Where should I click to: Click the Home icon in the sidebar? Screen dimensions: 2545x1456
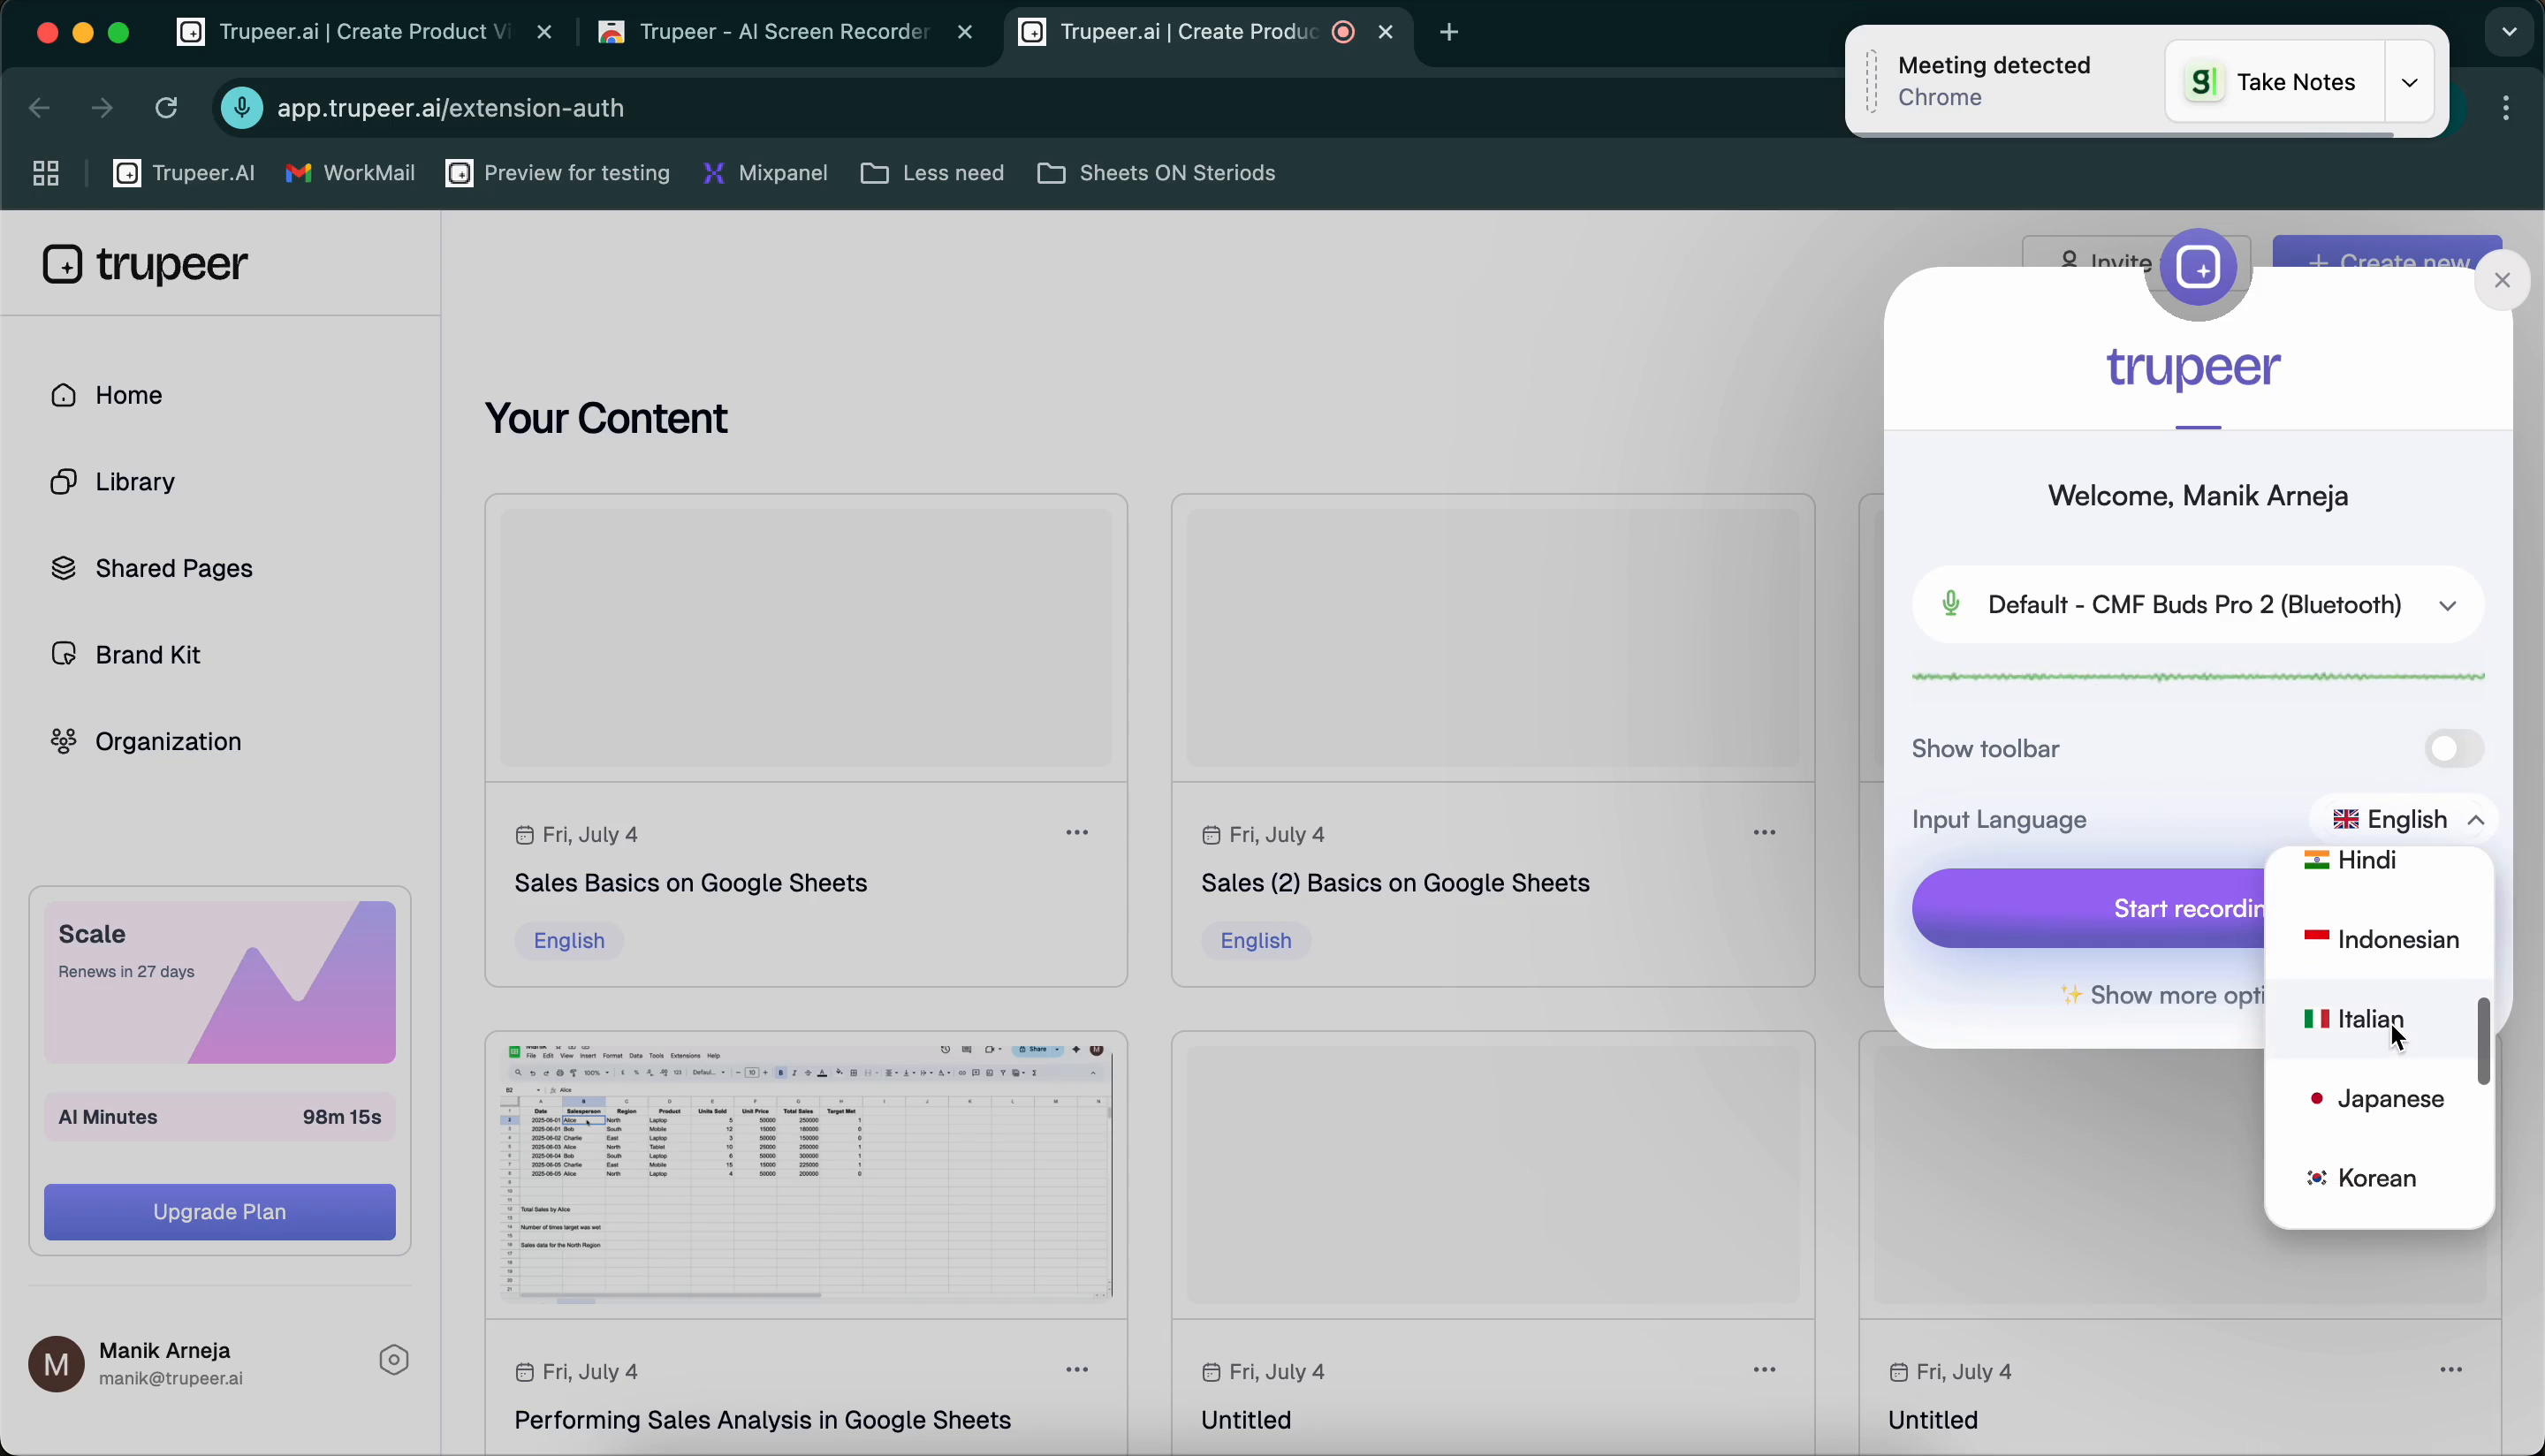[x=63, y=395]
